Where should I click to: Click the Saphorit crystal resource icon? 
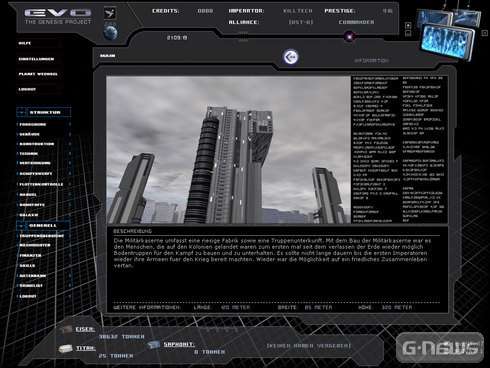(154, 344)
